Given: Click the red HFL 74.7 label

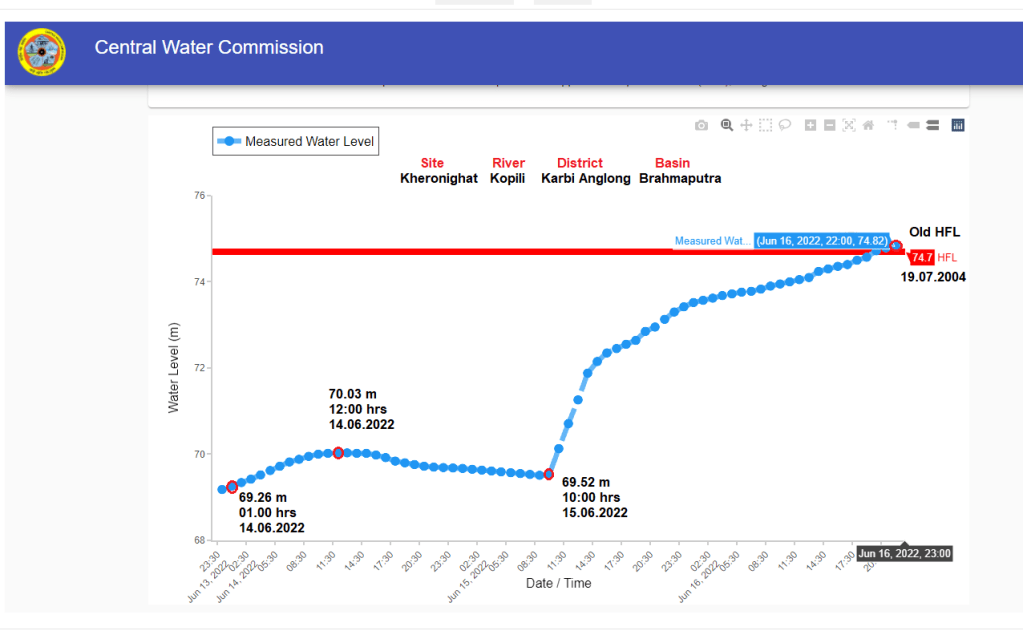Looking at the screenshot, I should tap(921, 258).
